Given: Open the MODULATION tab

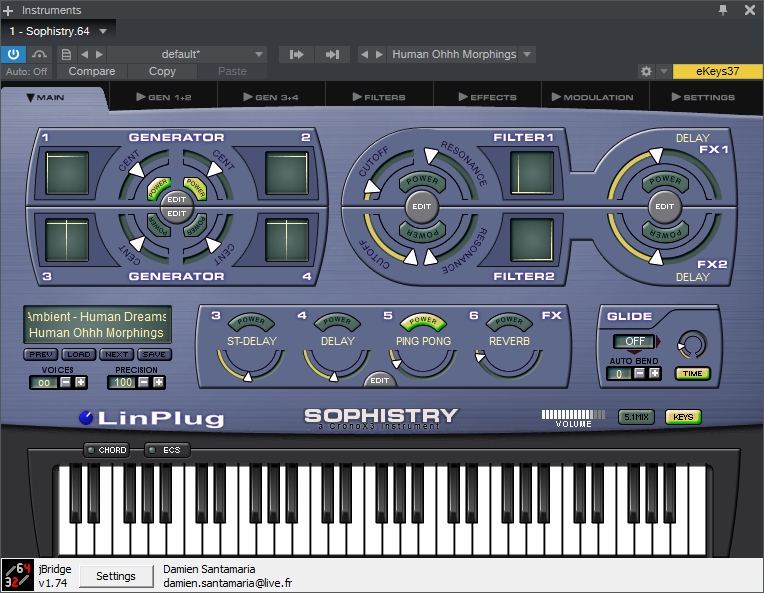Looking at the screenshot, I should tap(592, 97).
